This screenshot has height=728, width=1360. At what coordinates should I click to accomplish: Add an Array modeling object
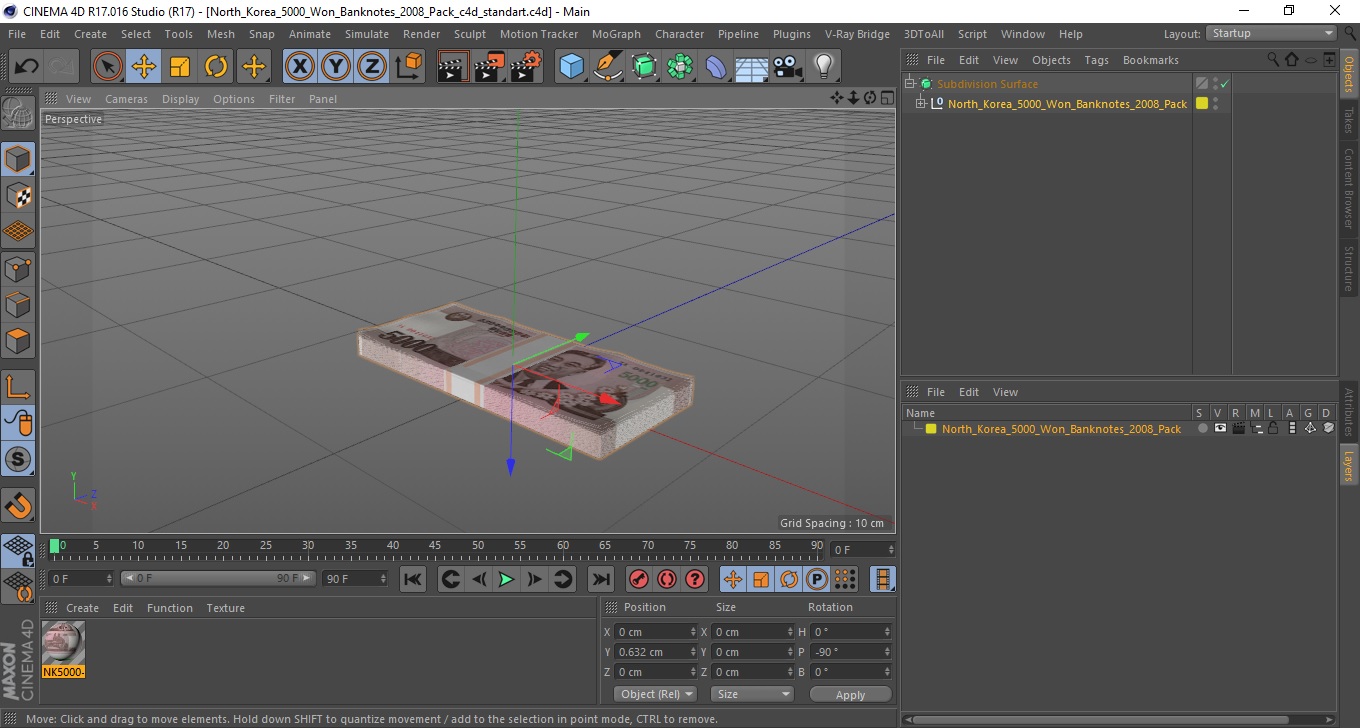680,67
